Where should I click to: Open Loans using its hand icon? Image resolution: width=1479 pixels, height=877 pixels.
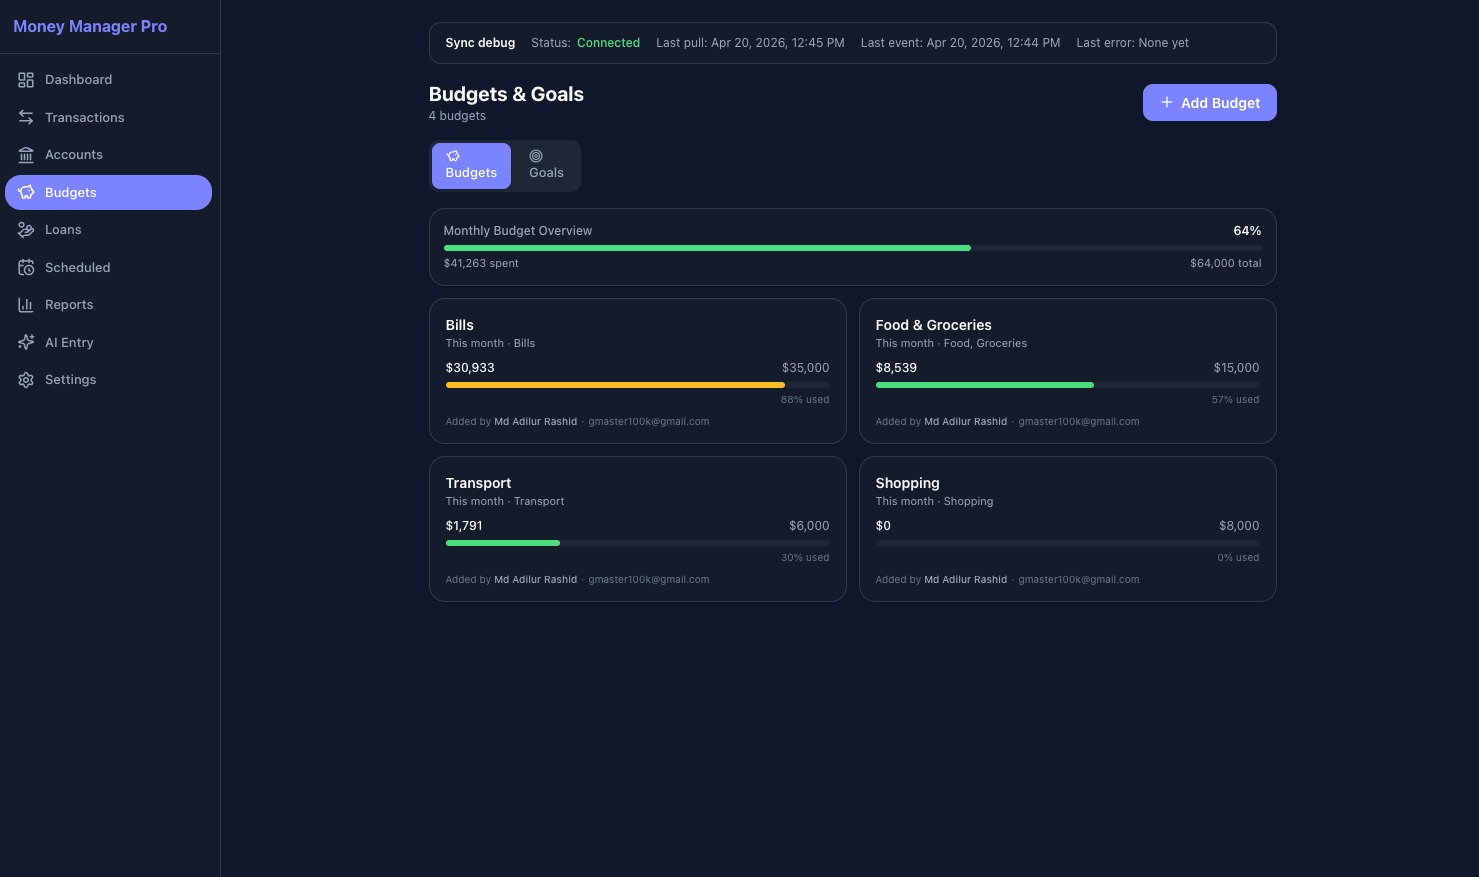tap(26, 230)
